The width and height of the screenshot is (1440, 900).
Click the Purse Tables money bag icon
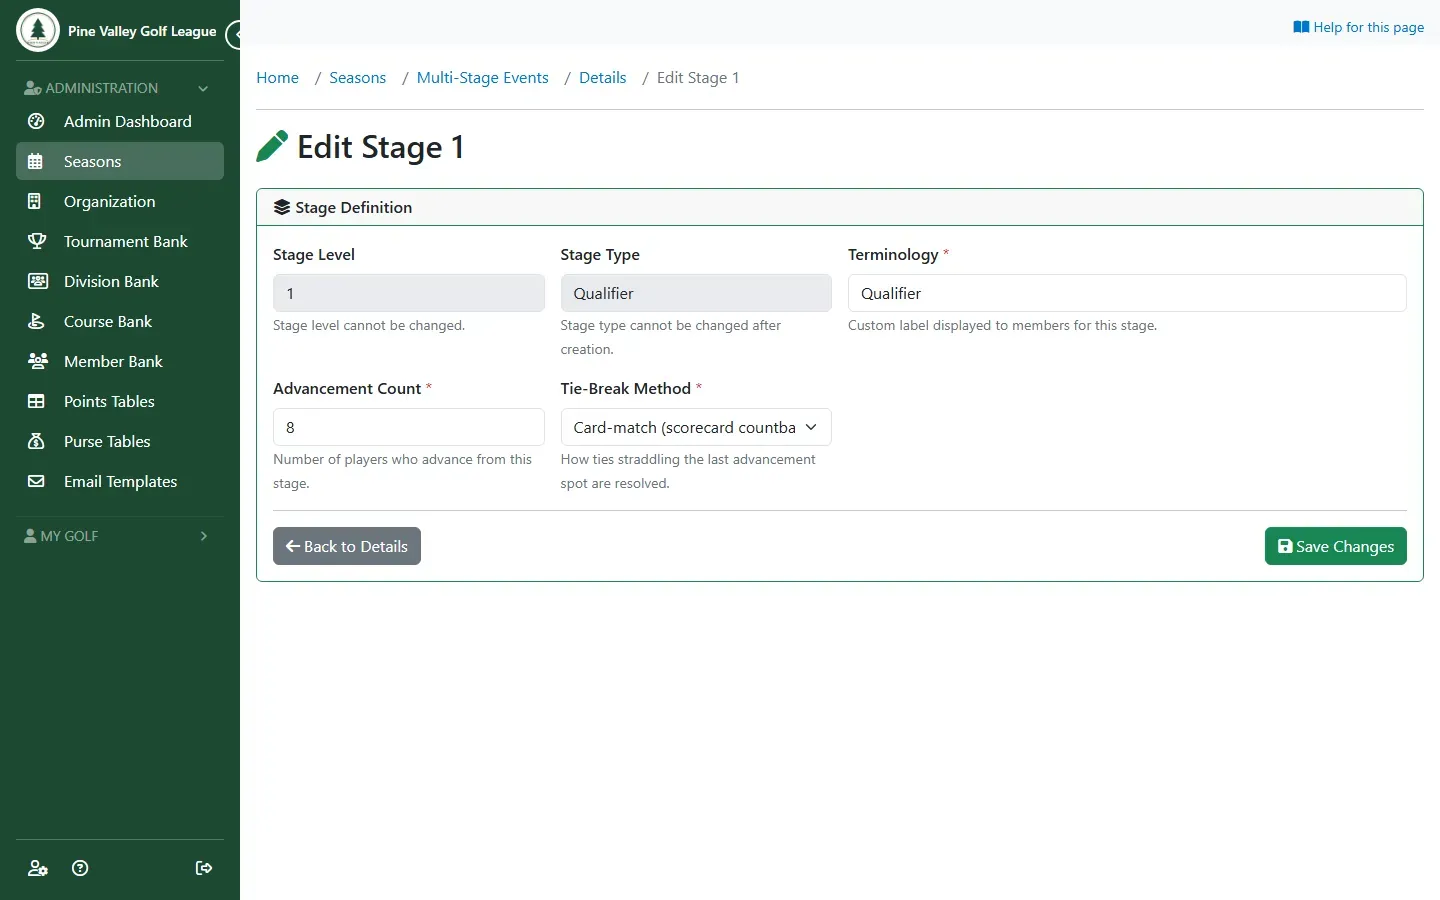[36, 441]
